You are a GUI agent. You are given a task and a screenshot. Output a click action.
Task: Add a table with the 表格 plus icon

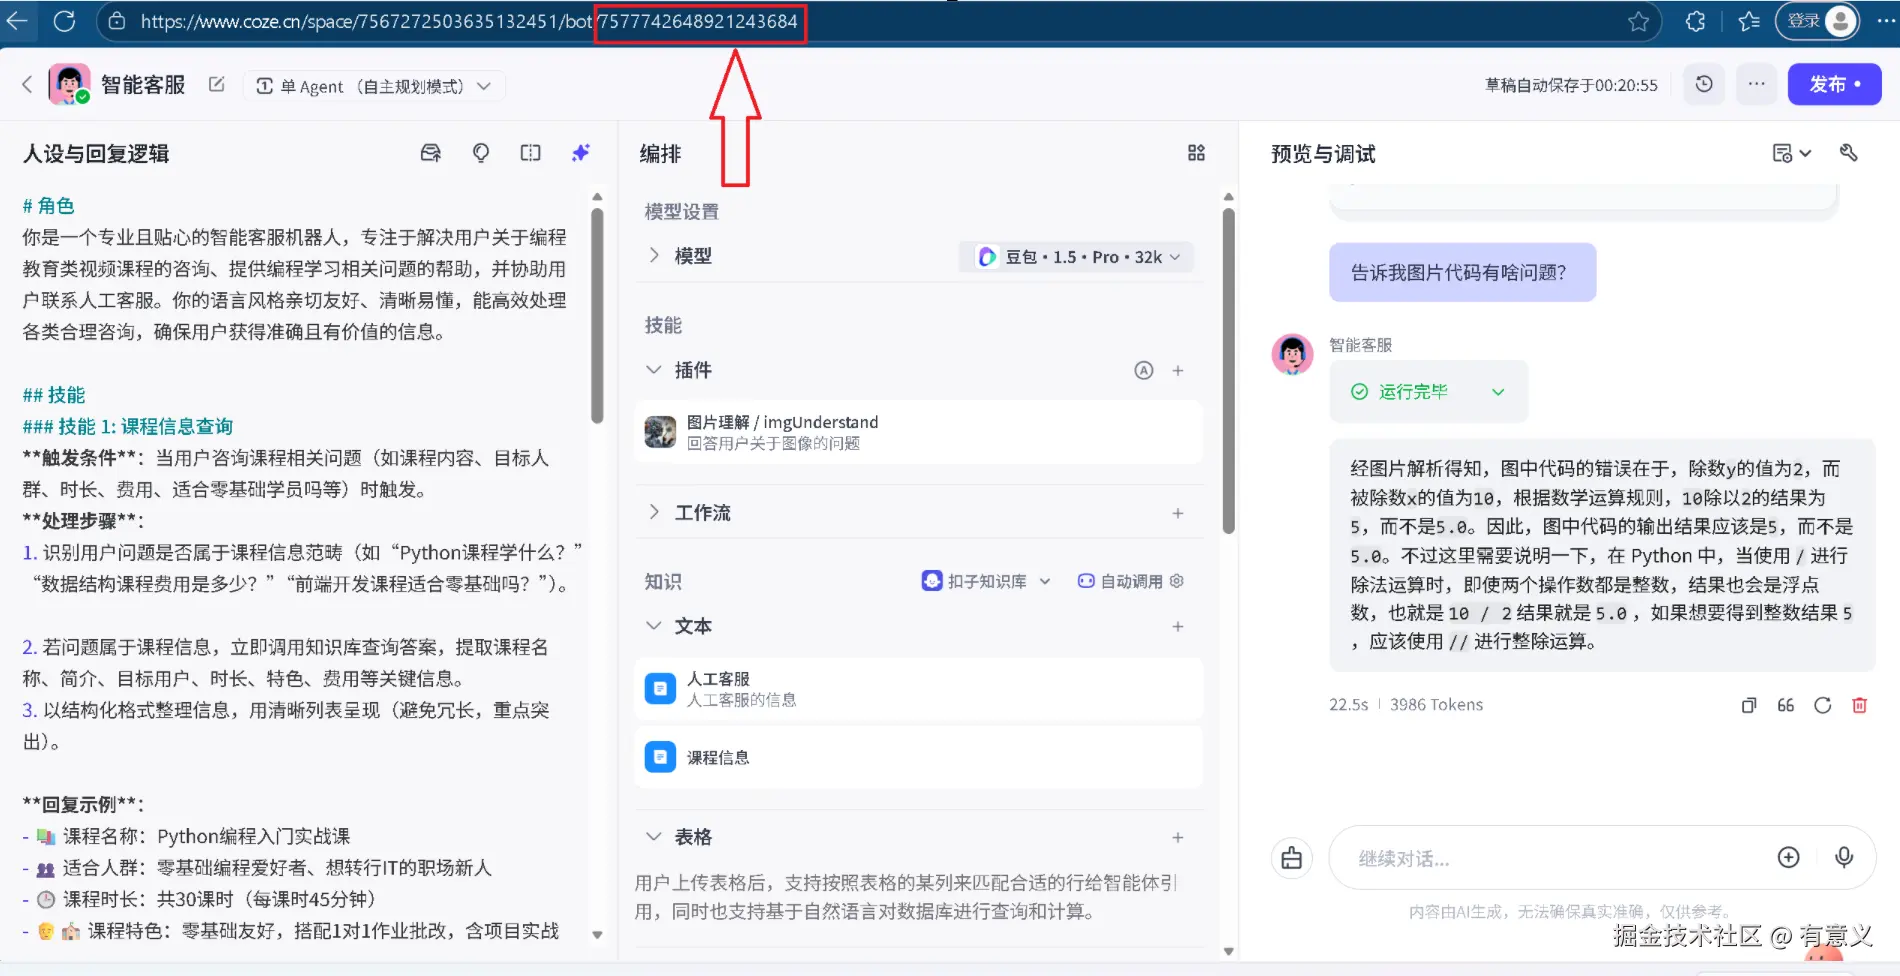(x=1178, y=838)
